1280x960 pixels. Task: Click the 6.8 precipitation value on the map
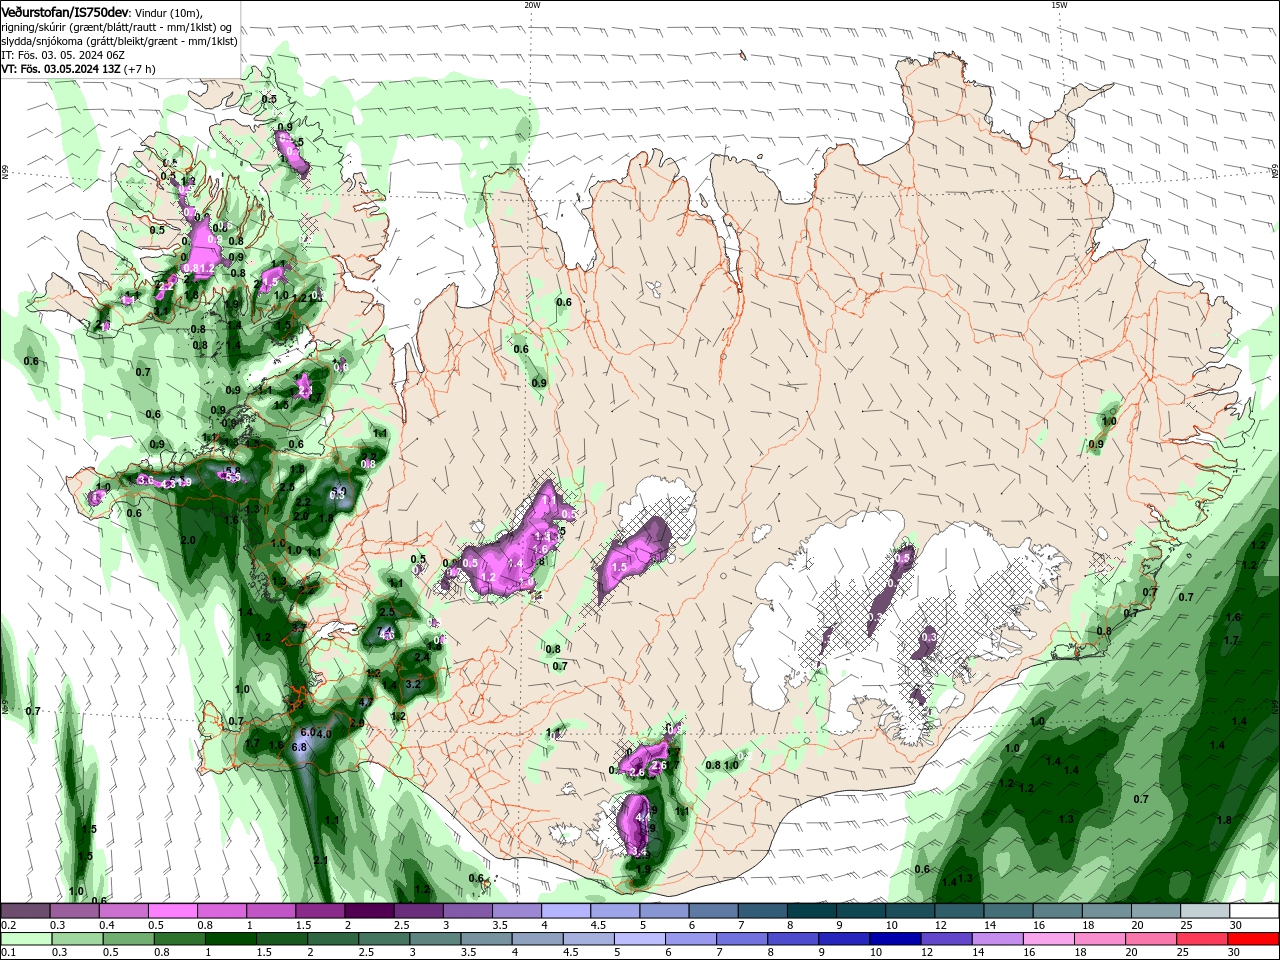click(298, 747)
